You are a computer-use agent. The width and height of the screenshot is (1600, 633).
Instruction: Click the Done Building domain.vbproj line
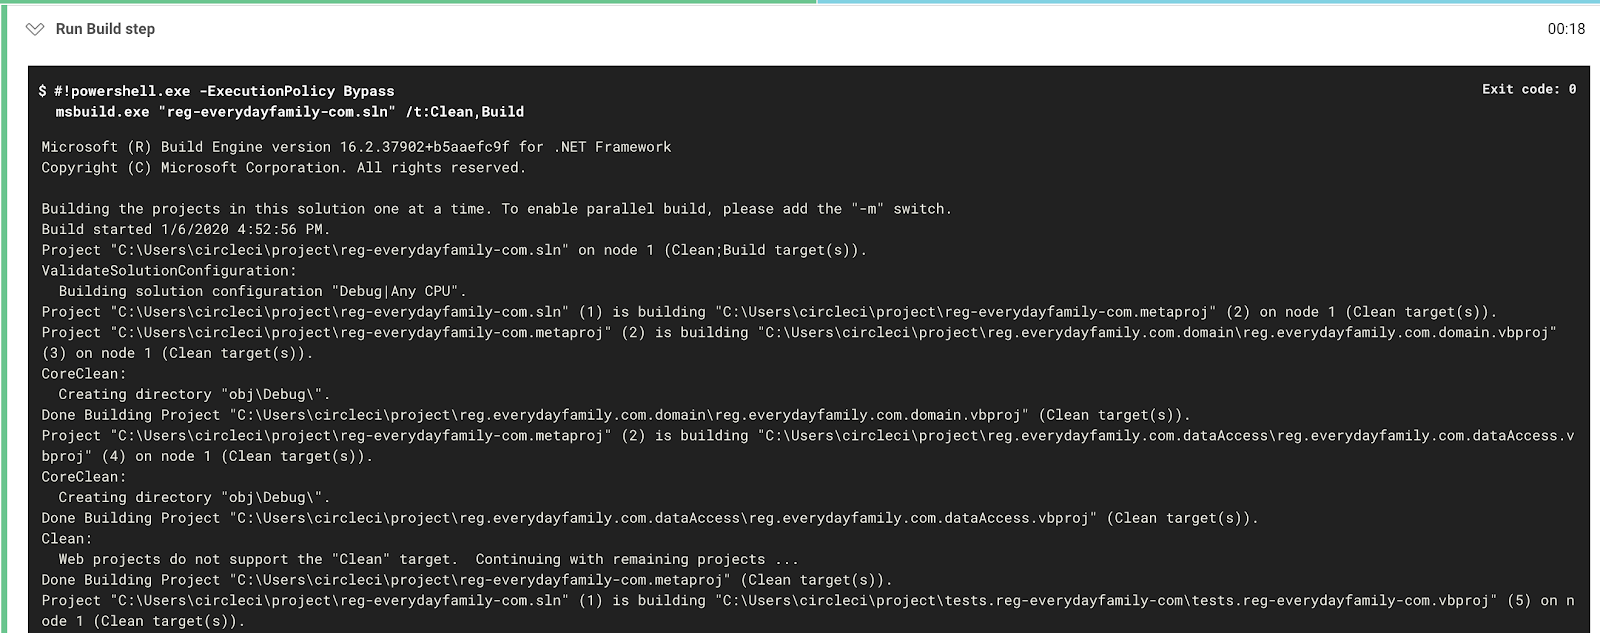coord(615,415)
